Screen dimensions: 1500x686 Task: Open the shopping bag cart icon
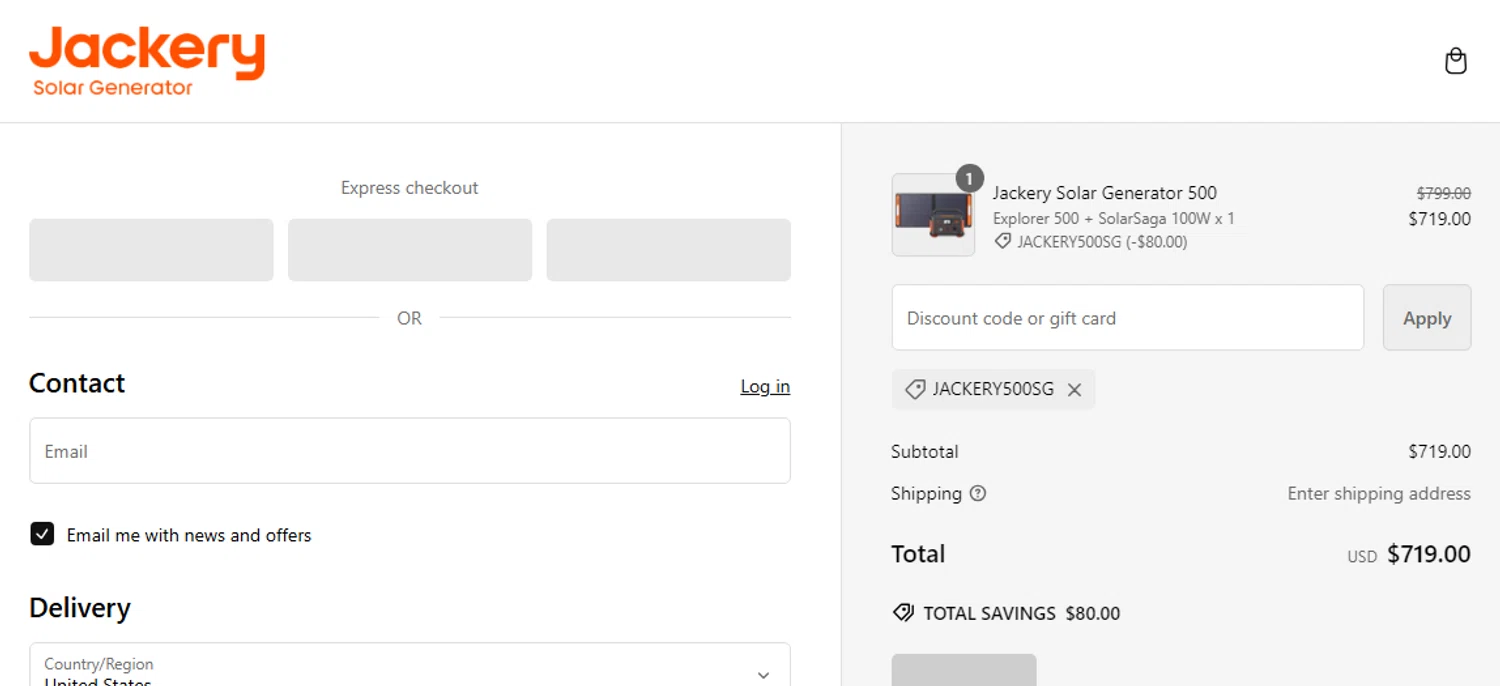1456,62
